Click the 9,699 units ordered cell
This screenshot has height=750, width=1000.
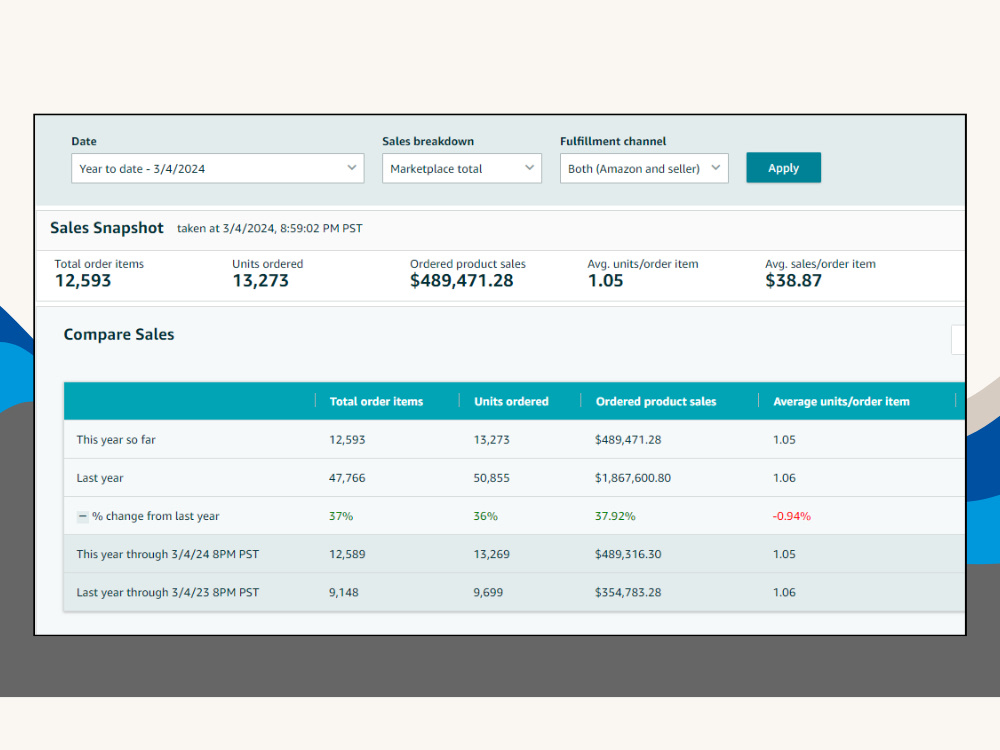(x=488, y=592)
